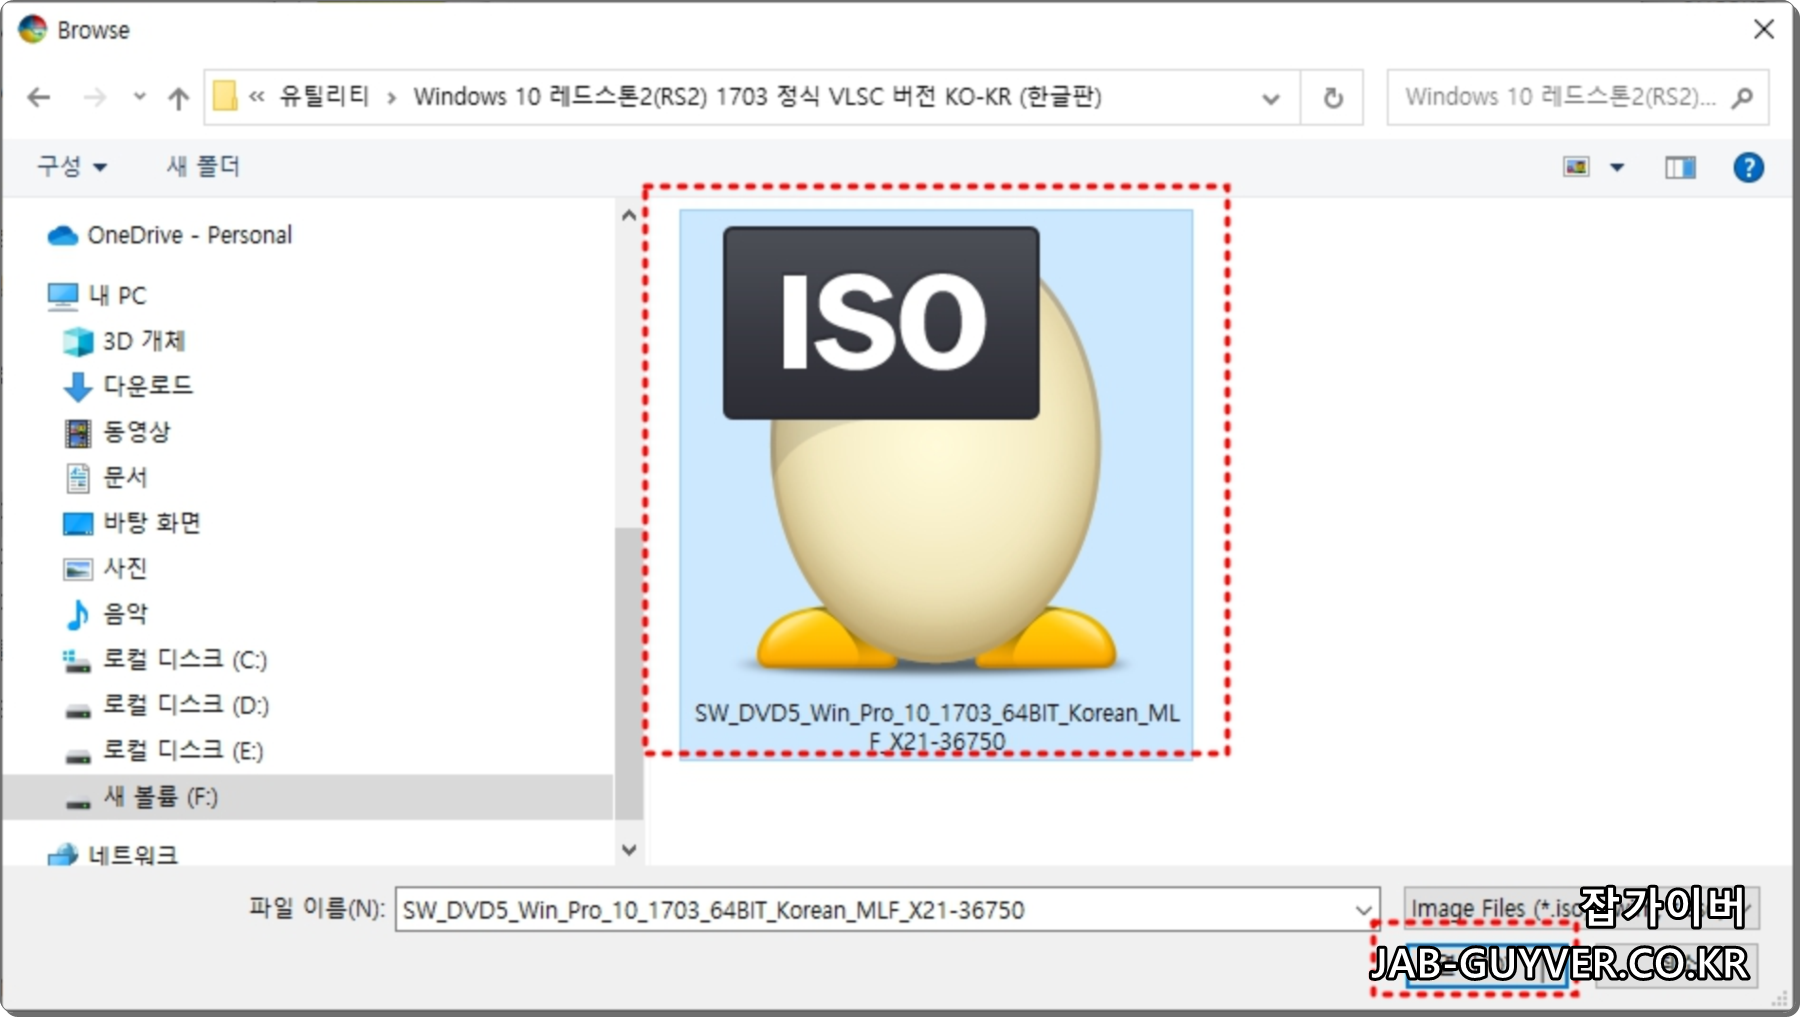
Task: Open the 다운로드 folder
Action: tap(128, 386)
